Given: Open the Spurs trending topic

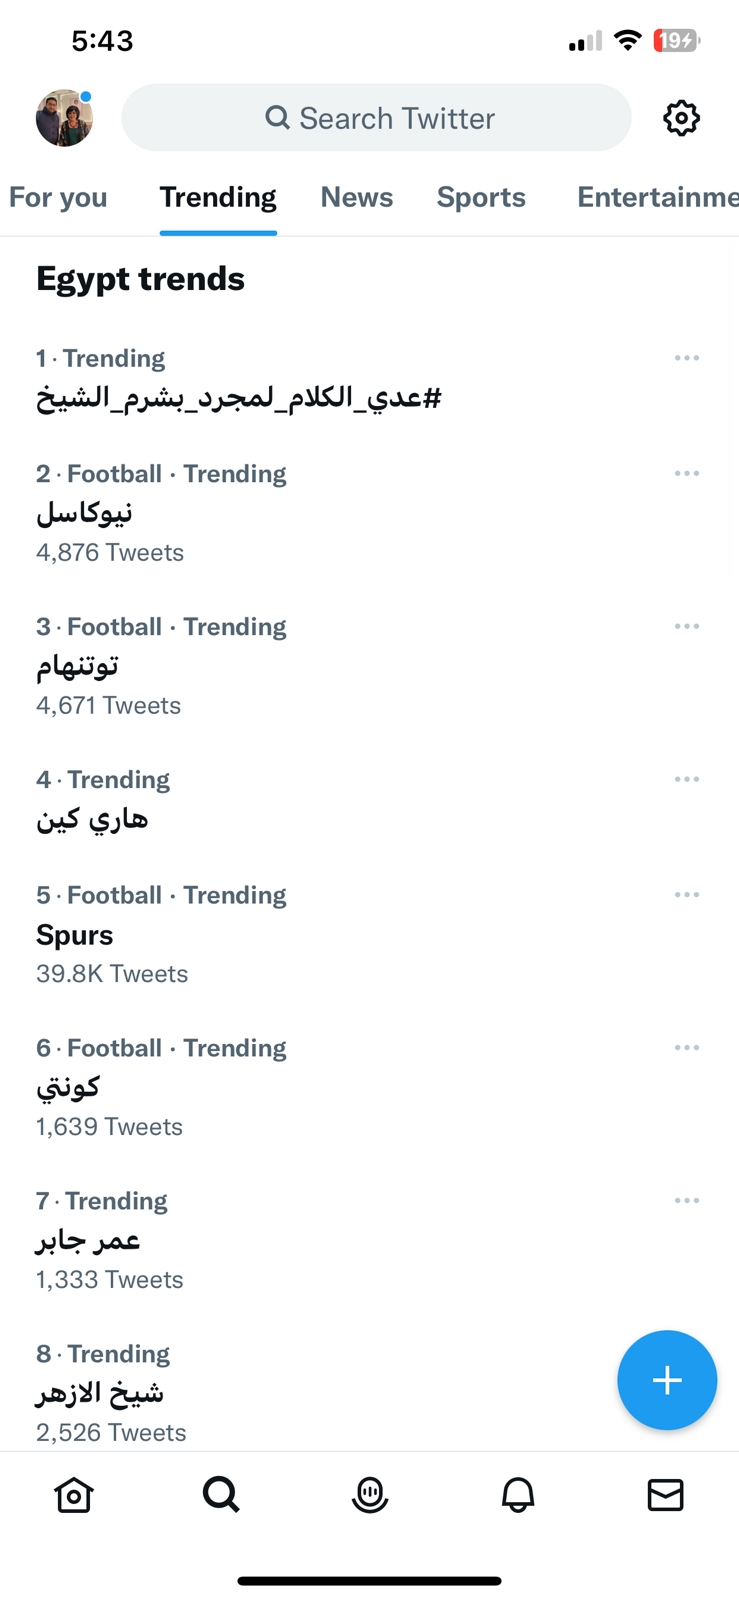Looking at the screenshot, I should point(75,935).
